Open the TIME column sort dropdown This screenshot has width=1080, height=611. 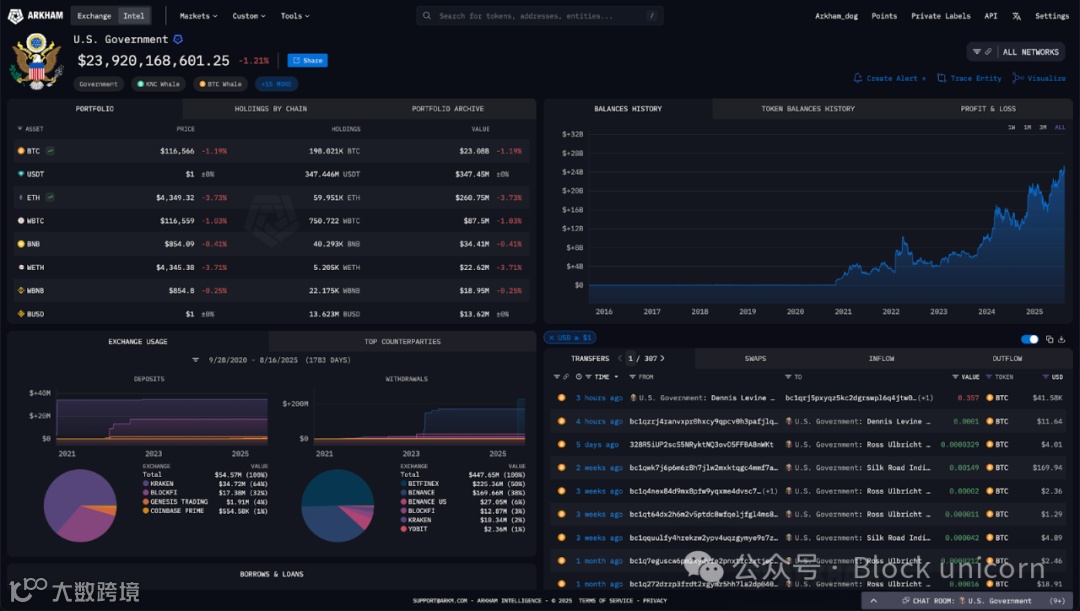click(616, 377)
